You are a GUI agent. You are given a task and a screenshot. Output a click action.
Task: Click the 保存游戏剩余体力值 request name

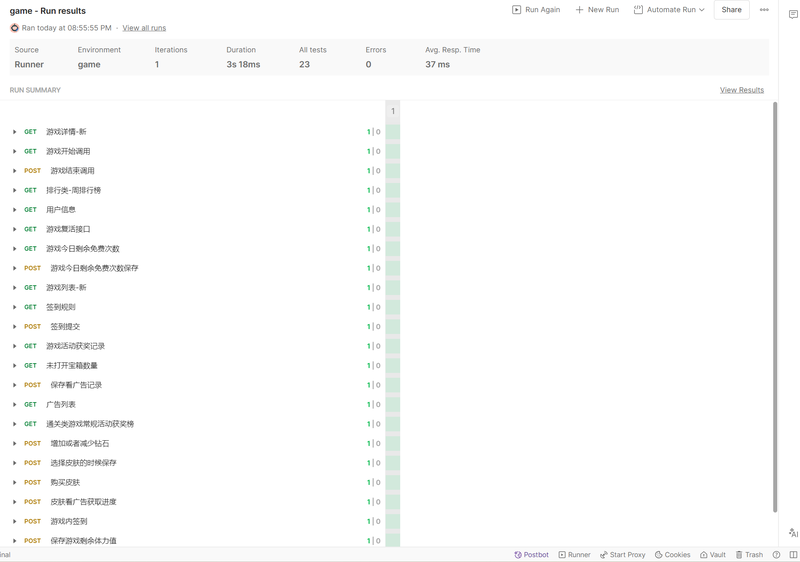click(x=83, y=541)
